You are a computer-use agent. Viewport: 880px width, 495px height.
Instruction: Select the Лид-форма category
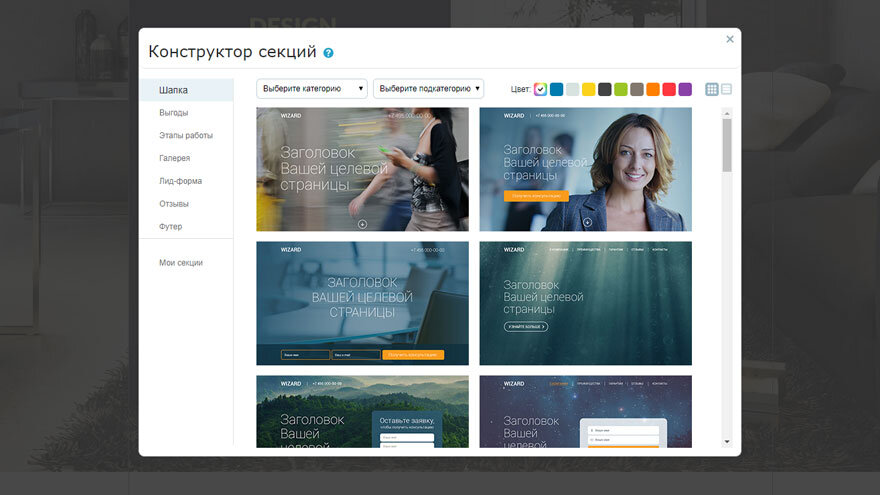click(x=180, y=181)
